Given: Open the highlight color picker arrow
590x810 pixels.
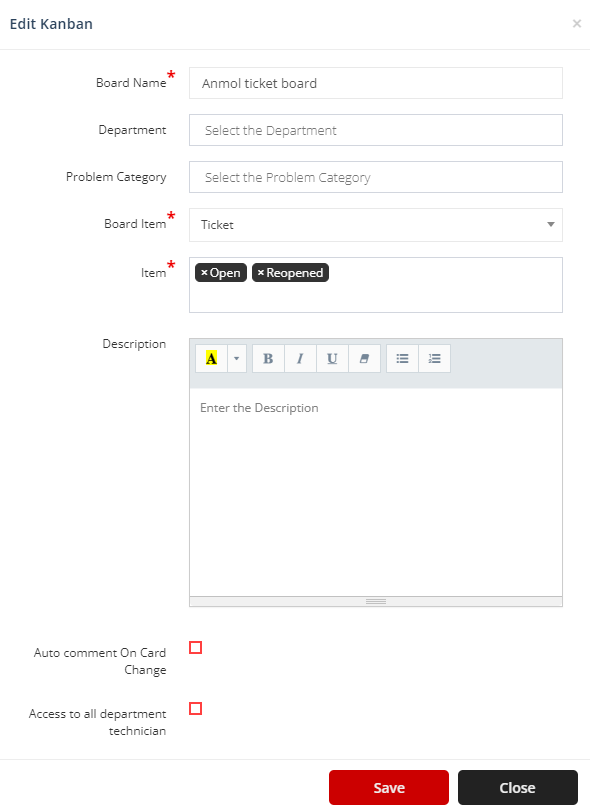Looking at the screenshot, I should [237, 359].
